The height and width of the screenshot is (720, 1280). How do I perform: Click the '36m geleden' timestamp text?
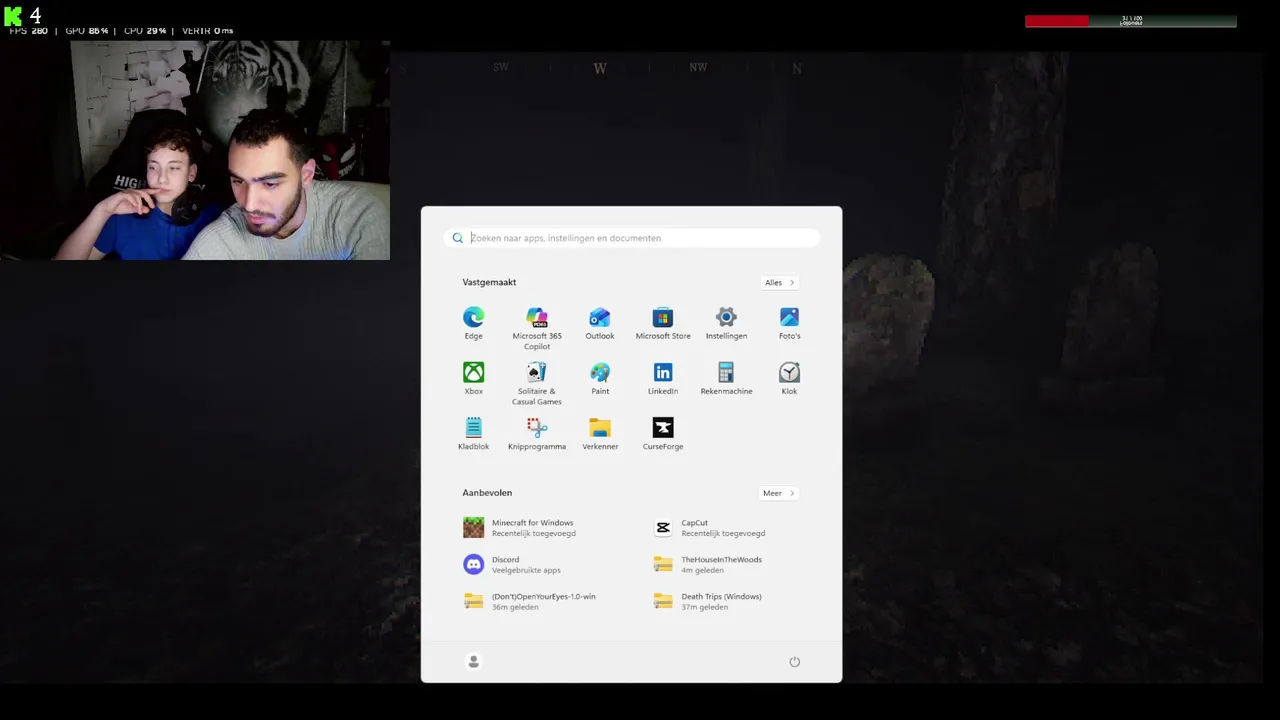[x=515, y=607]
